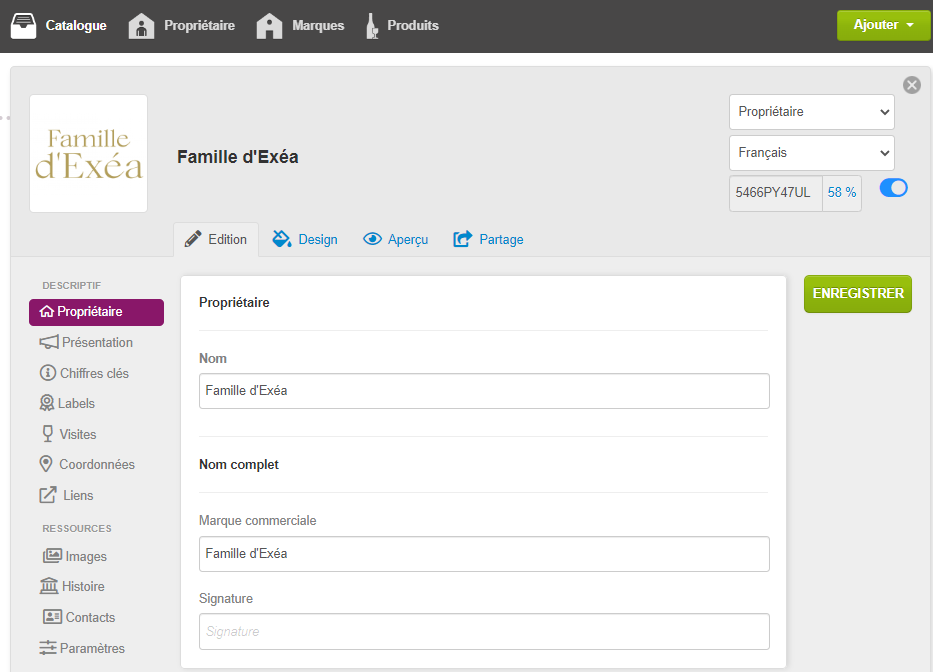Switch to the Aperçu tab
933x672 pixels.
[x=396, y=239]
